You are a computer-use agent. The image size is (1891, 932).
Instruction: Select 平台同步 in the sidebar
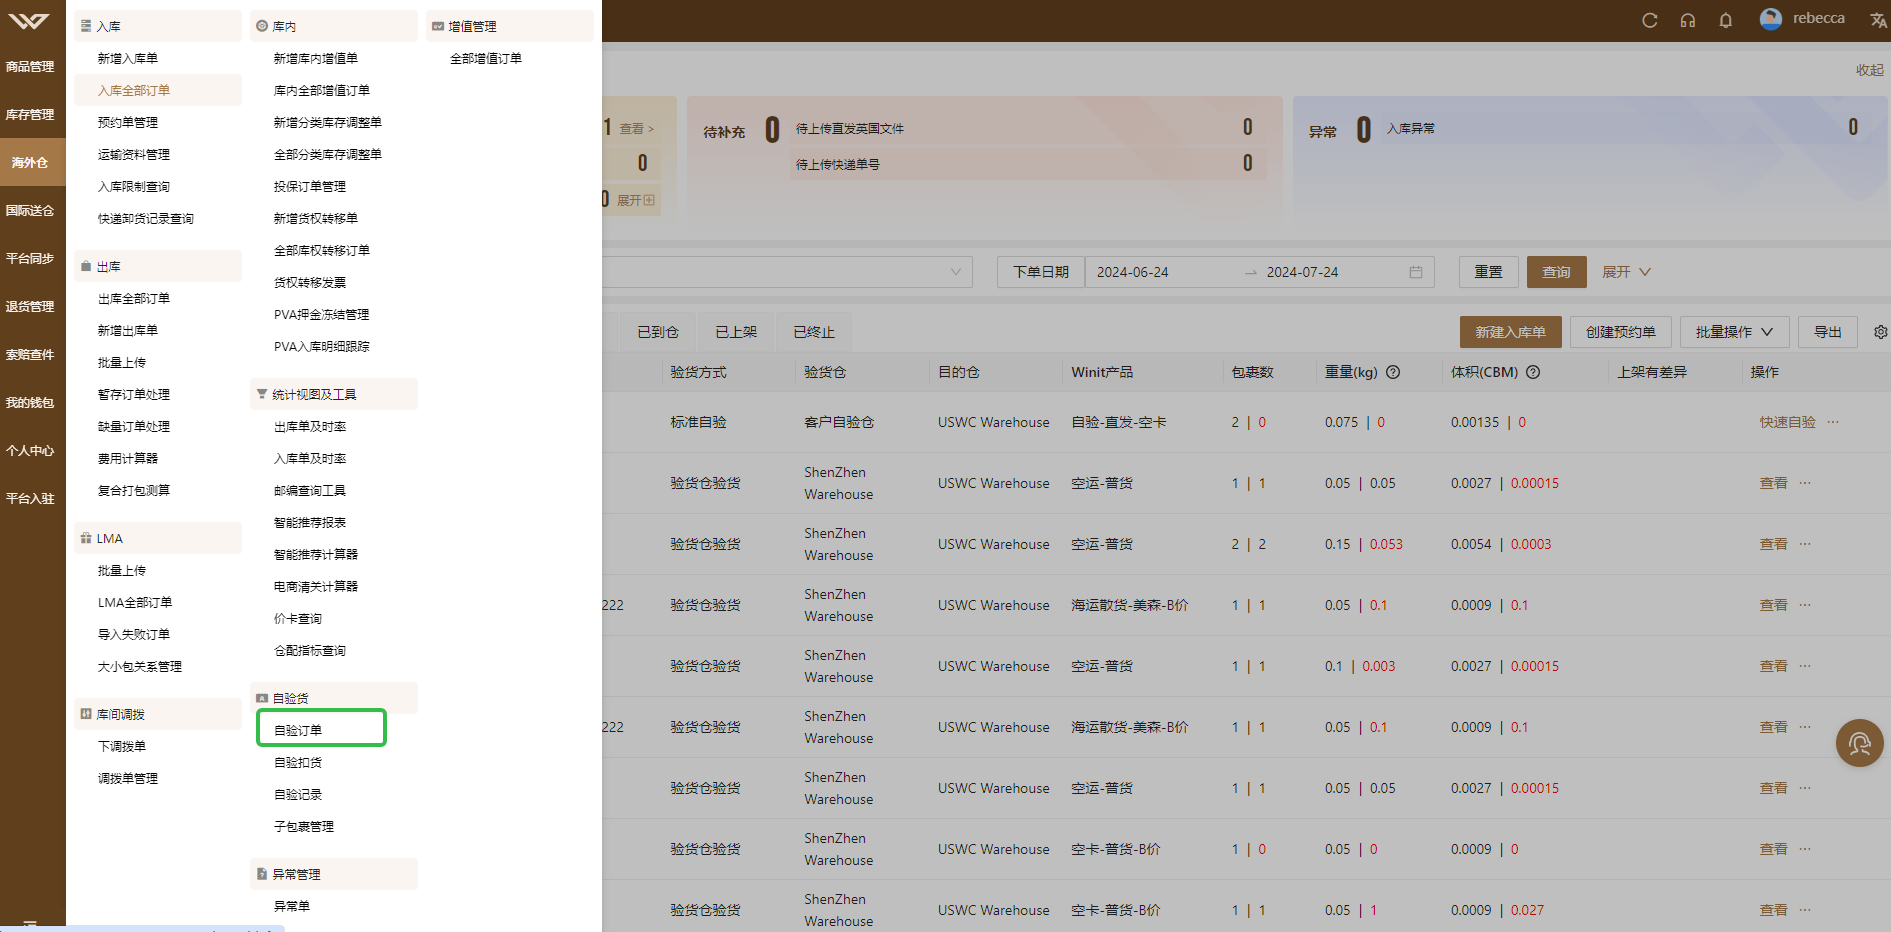point(30,259)
